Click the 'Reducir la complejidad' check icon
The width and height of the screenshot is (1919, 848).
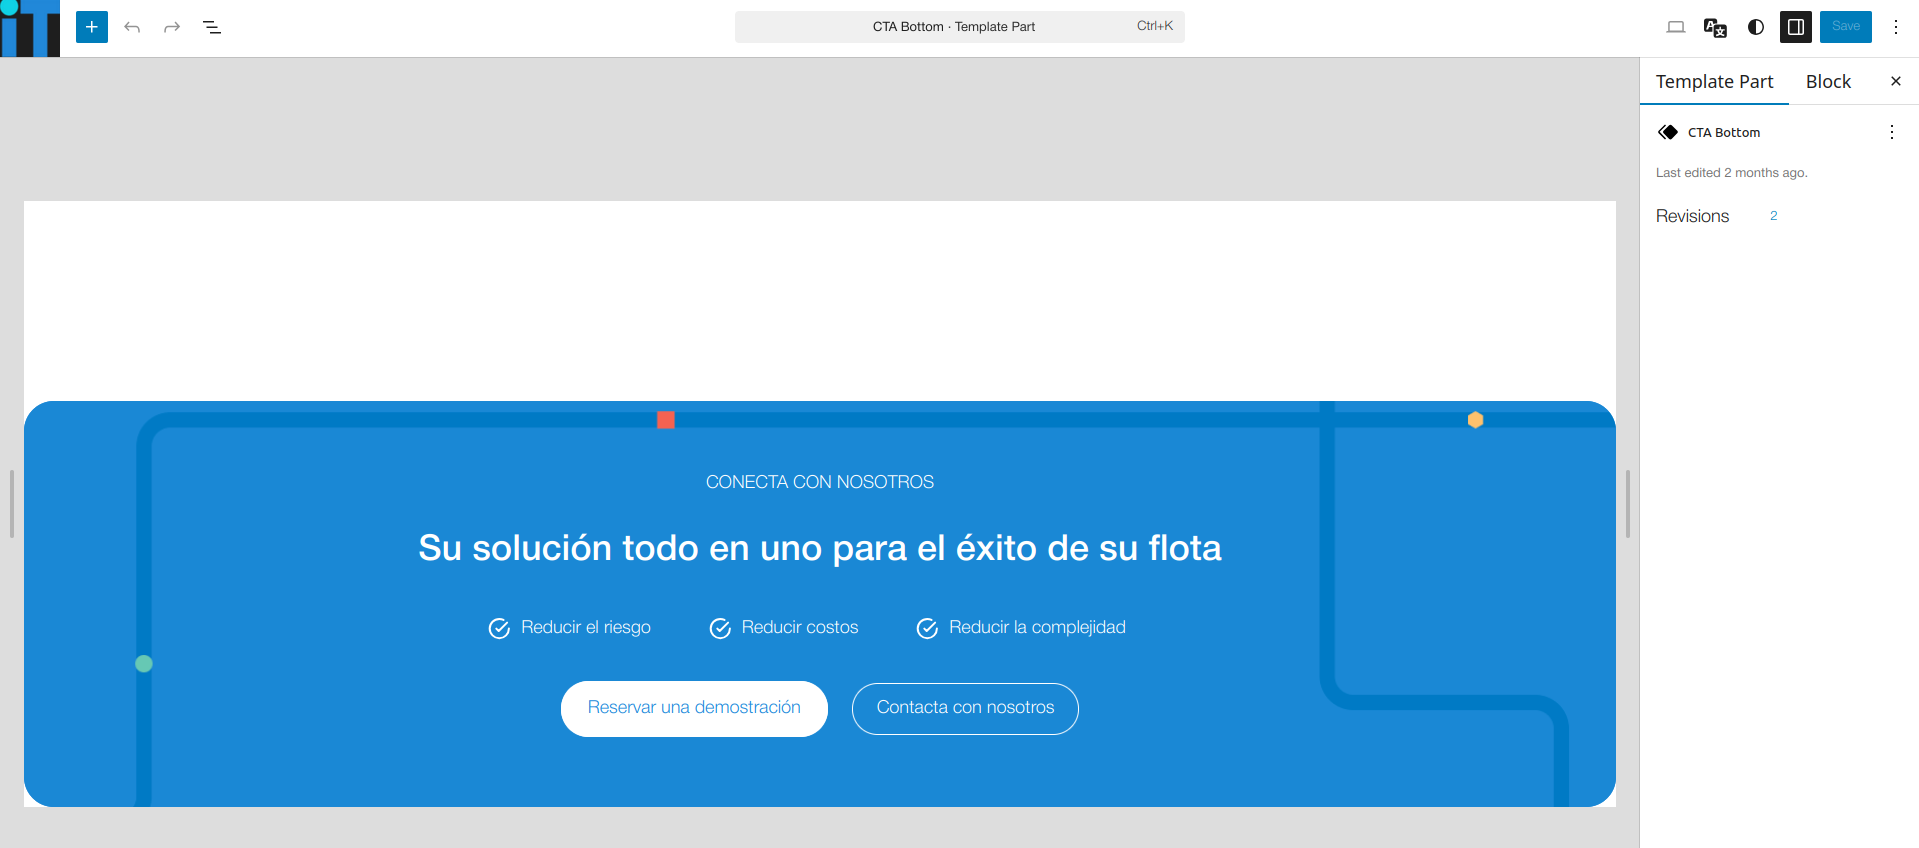[927, 628]
